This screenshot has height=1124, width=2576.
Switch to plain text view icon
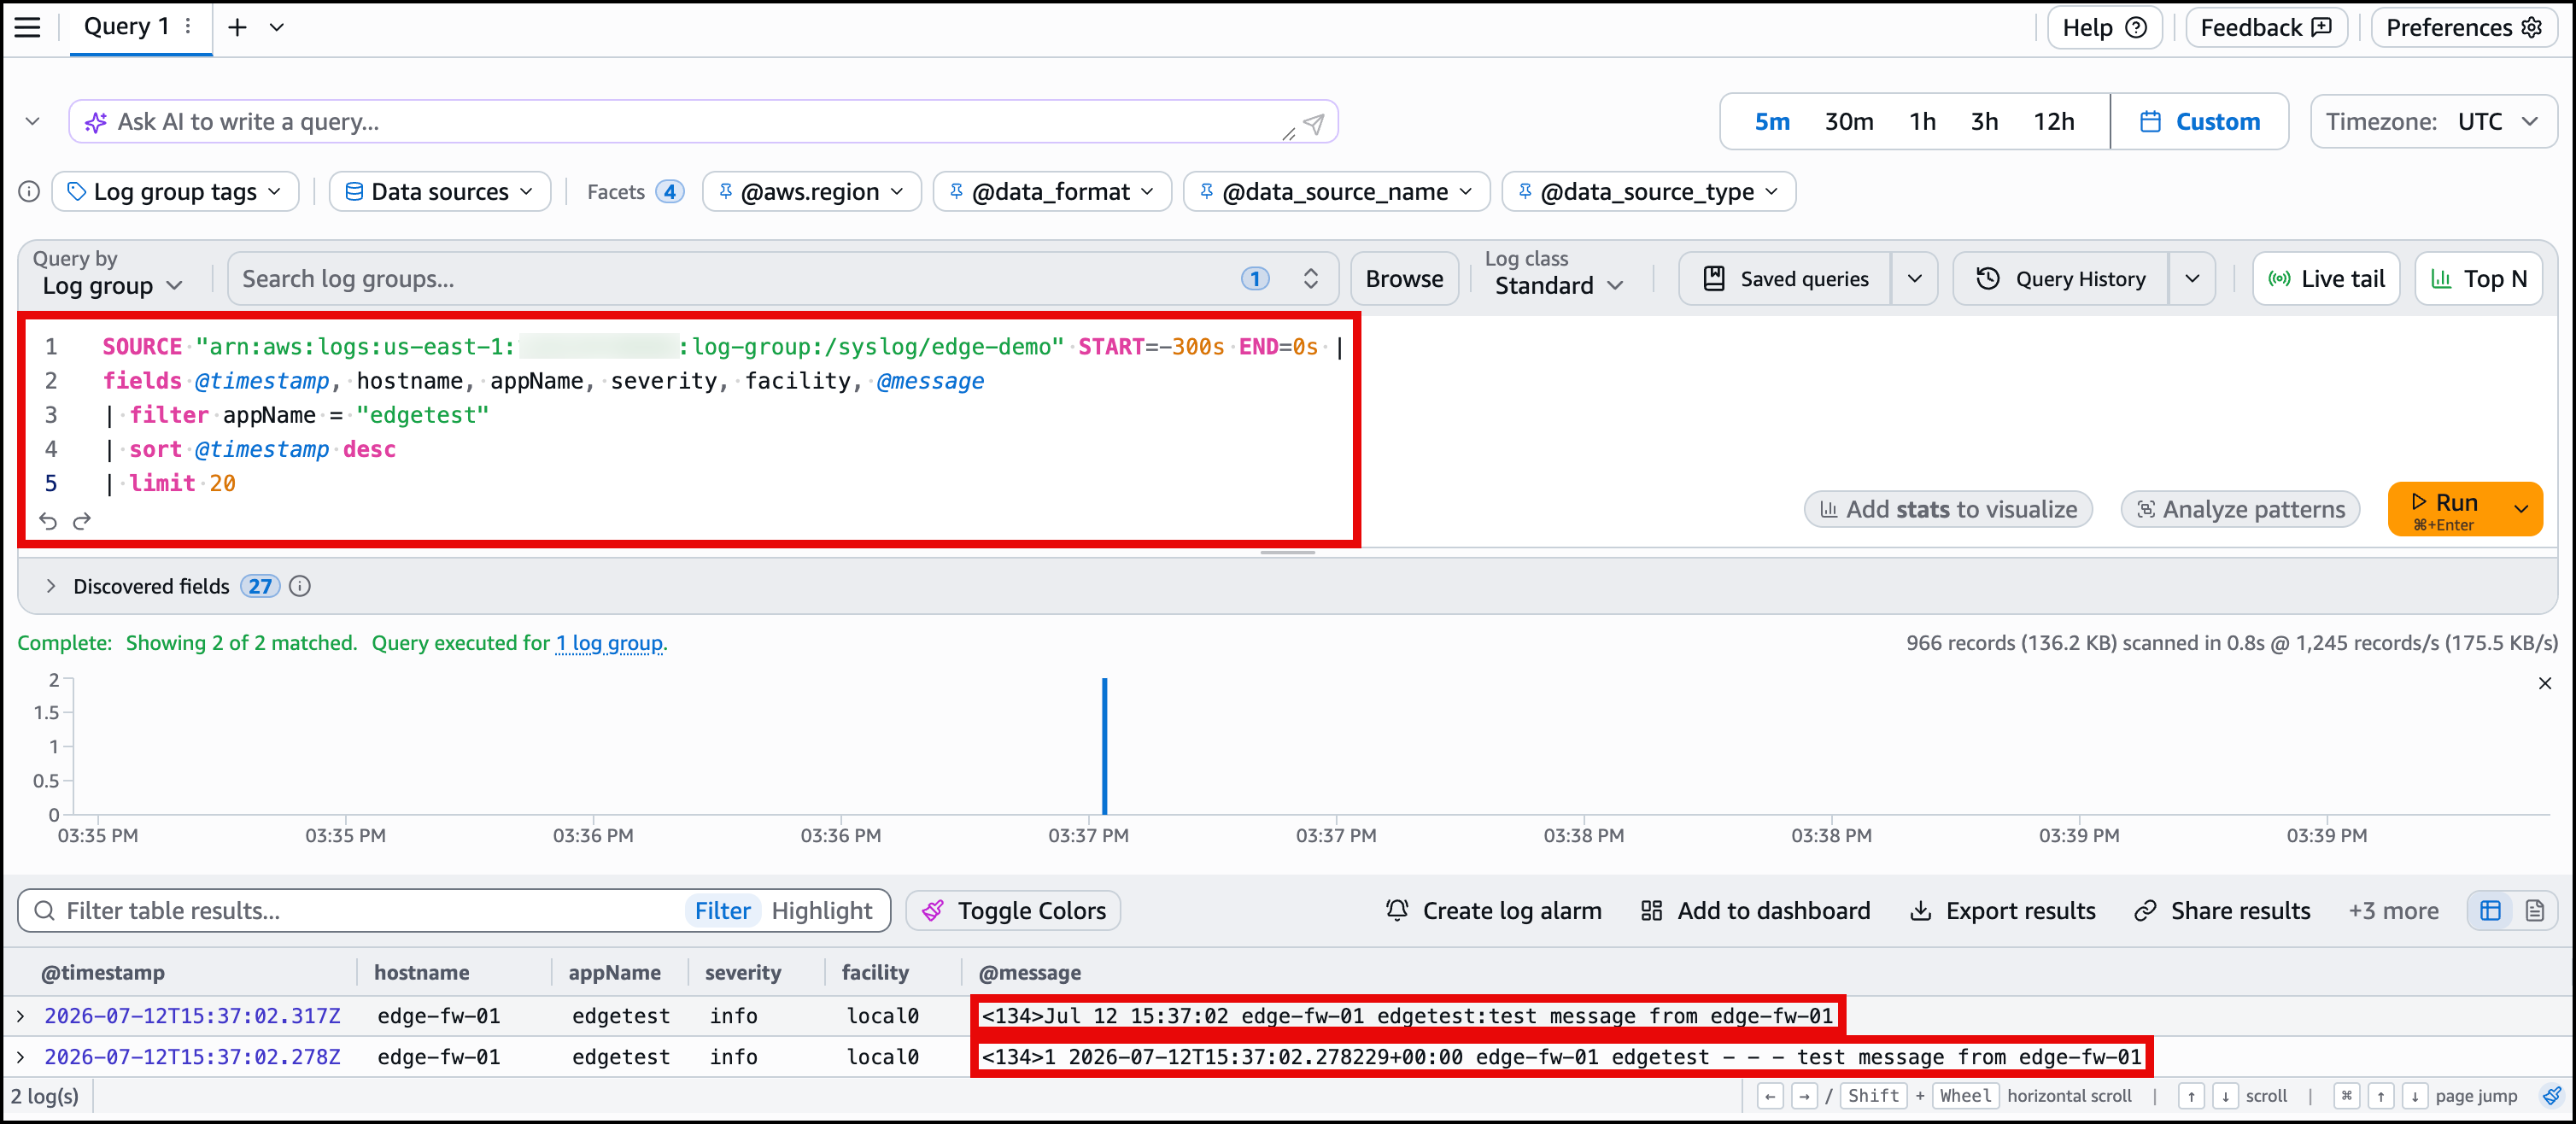(2534, 911)
